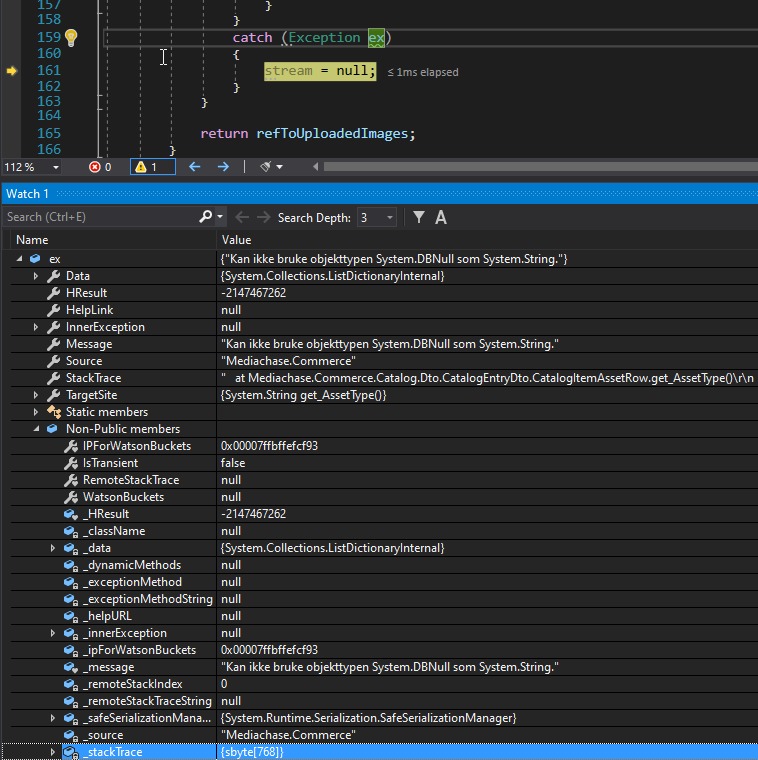Screen dimensions: 758x760
Task: Navigate to next issue with right arrow
Action: 223,167
